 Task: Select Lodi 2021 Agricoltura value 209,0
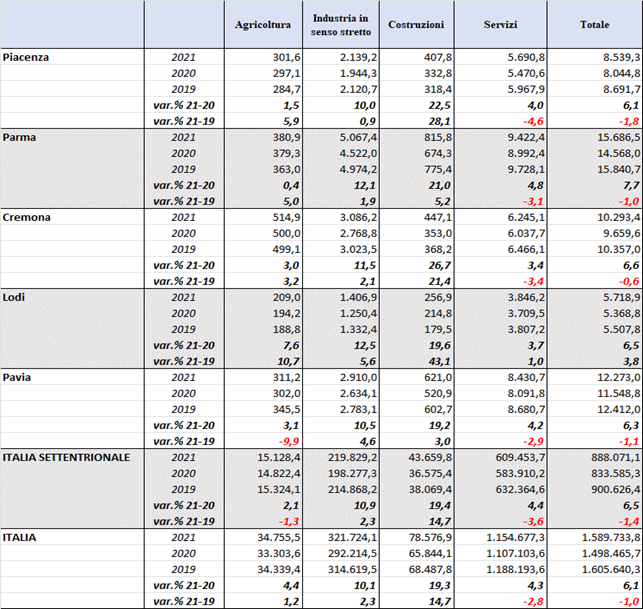[x=287, y=297]
